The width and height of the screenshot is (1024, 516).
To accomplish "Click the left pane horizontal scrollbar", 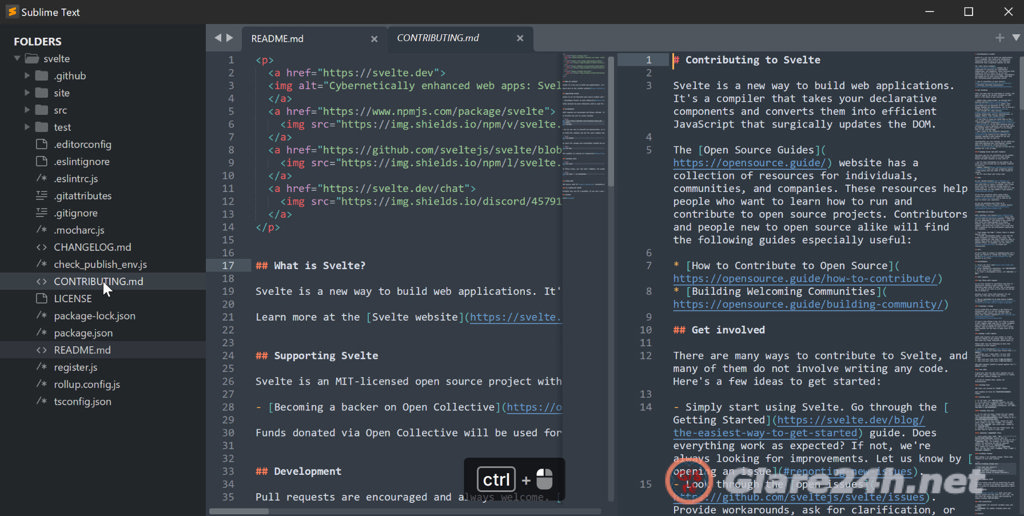I will pos(238,511).
